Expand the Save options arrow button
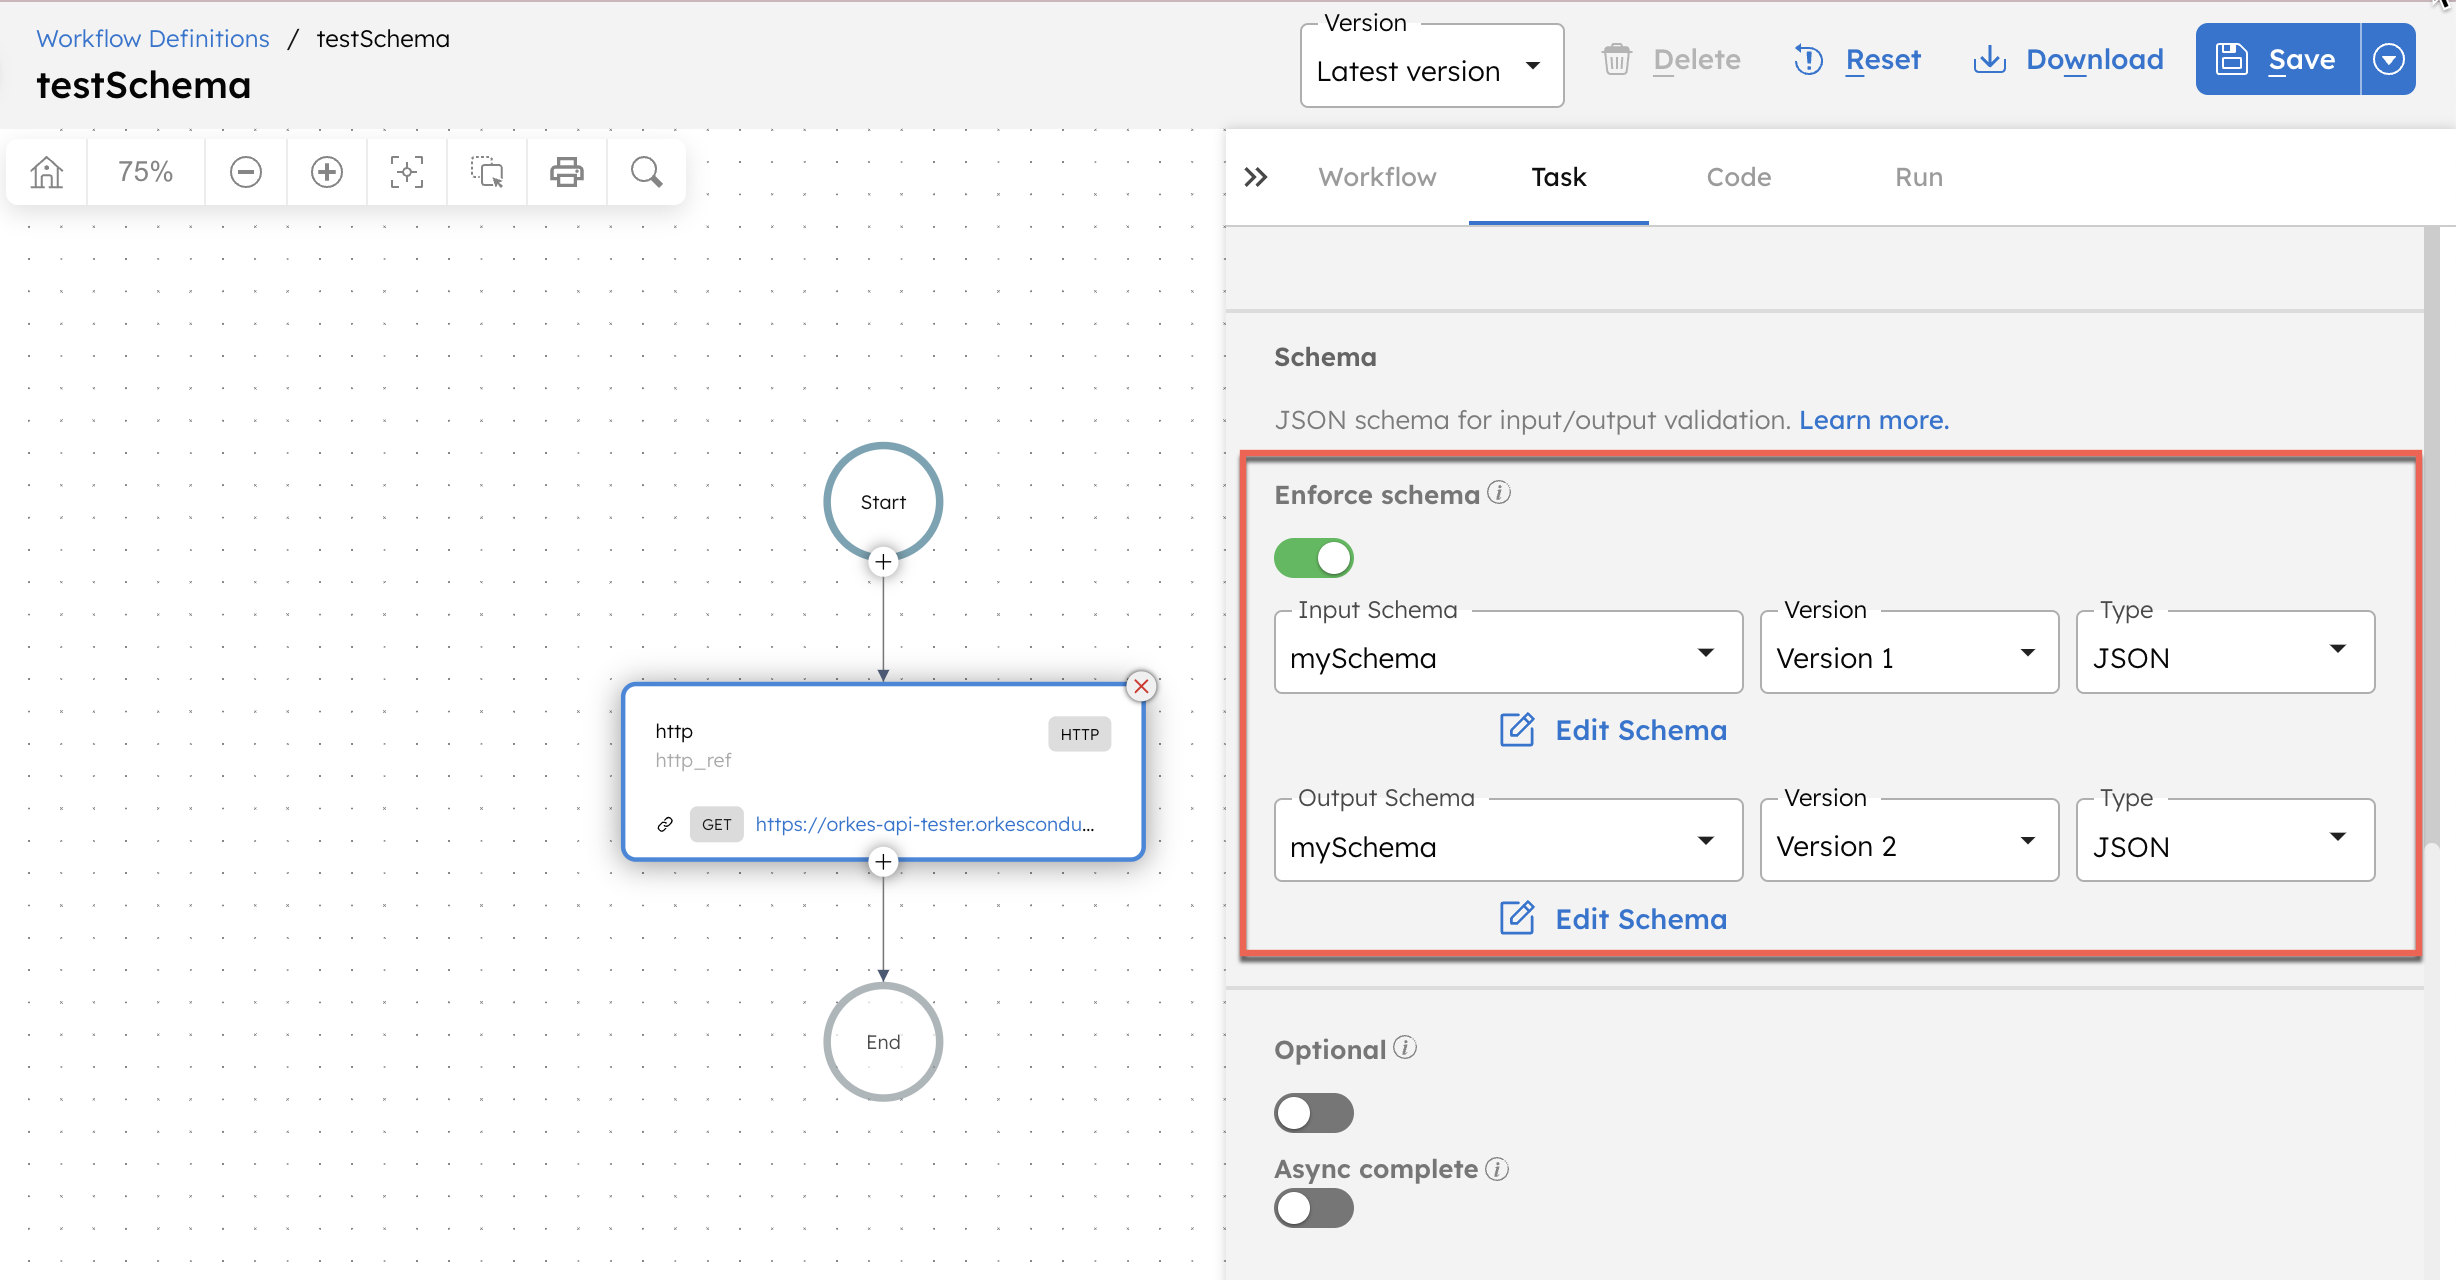The width and height of the screenshot is (2456, 1280). pos(2389,60)
